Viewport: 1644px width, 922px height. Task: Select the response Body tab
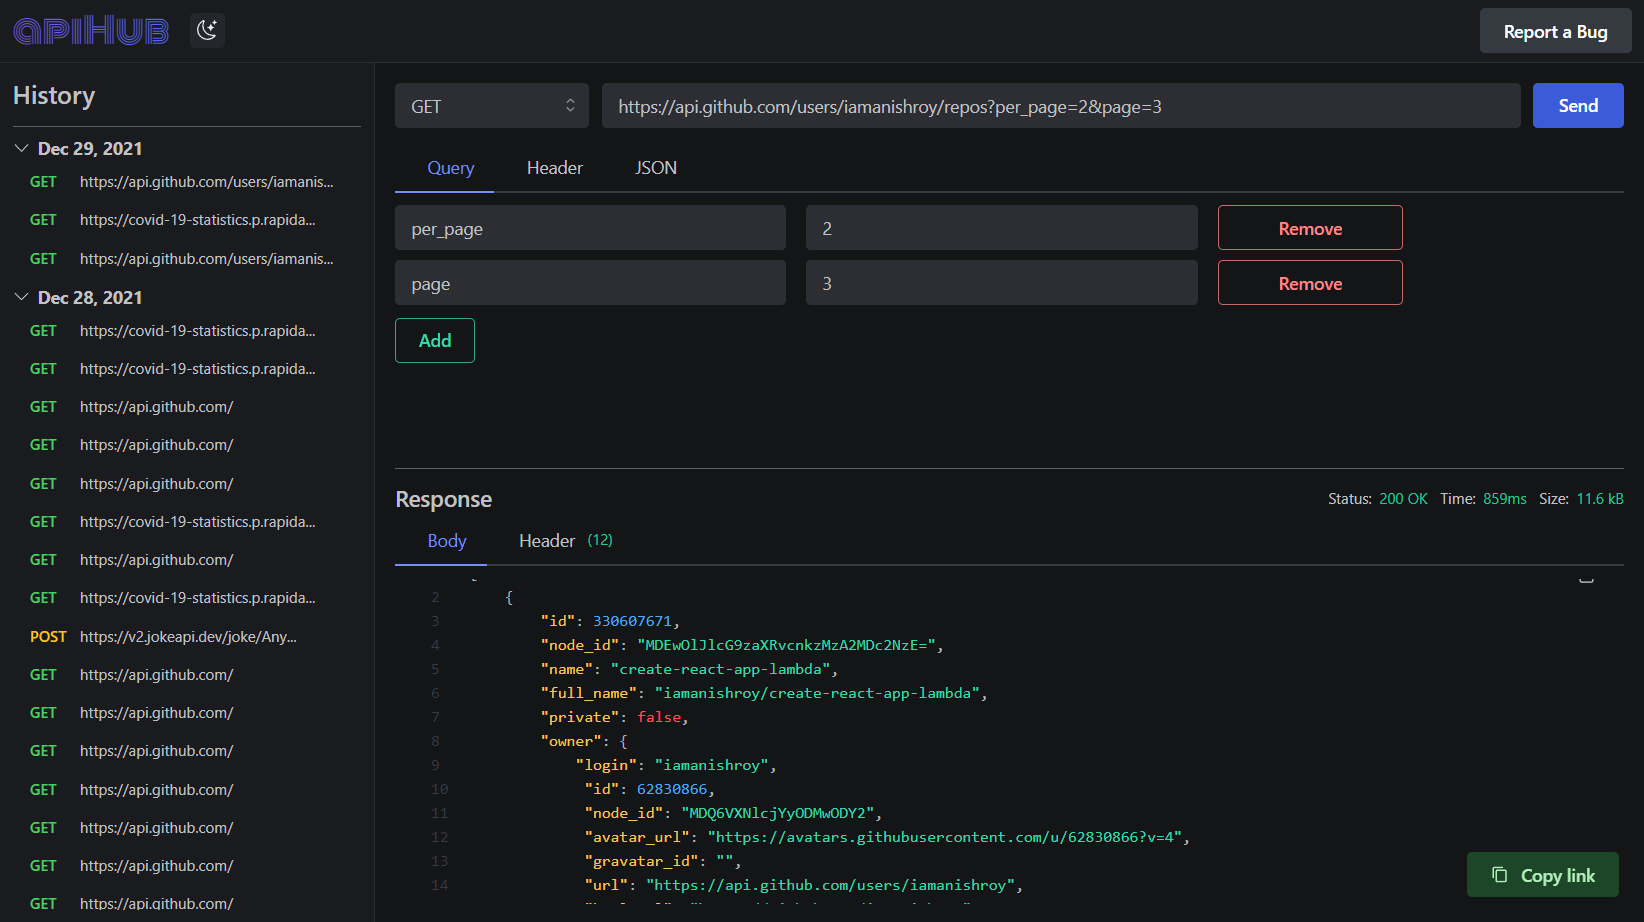[x=446, y=541]
